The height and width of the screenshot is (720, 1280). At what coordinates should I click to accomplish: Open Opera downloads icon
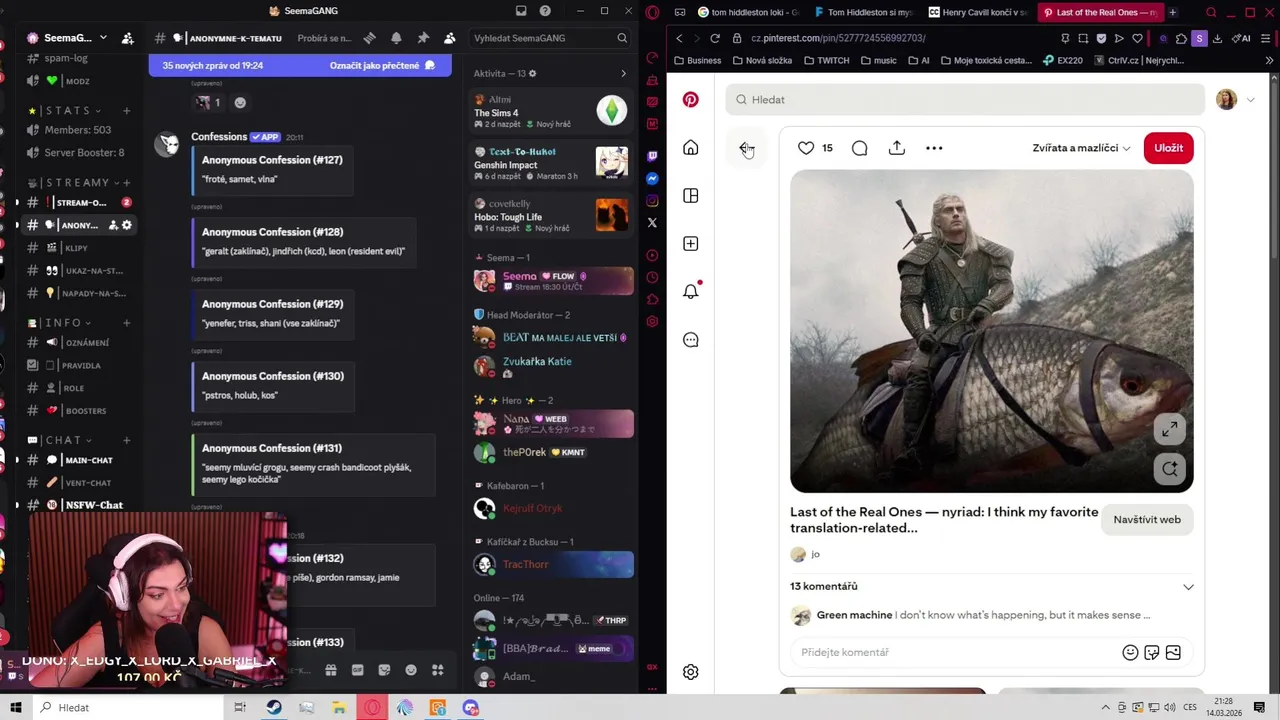pos(1219,38)
